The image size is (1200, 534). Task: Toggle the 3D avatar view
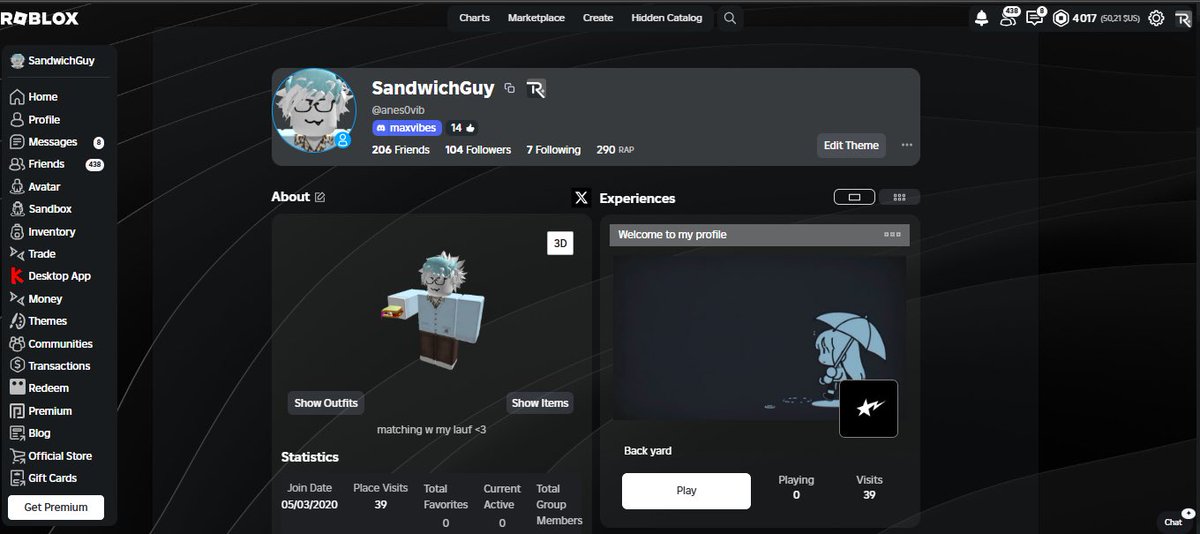560,243
